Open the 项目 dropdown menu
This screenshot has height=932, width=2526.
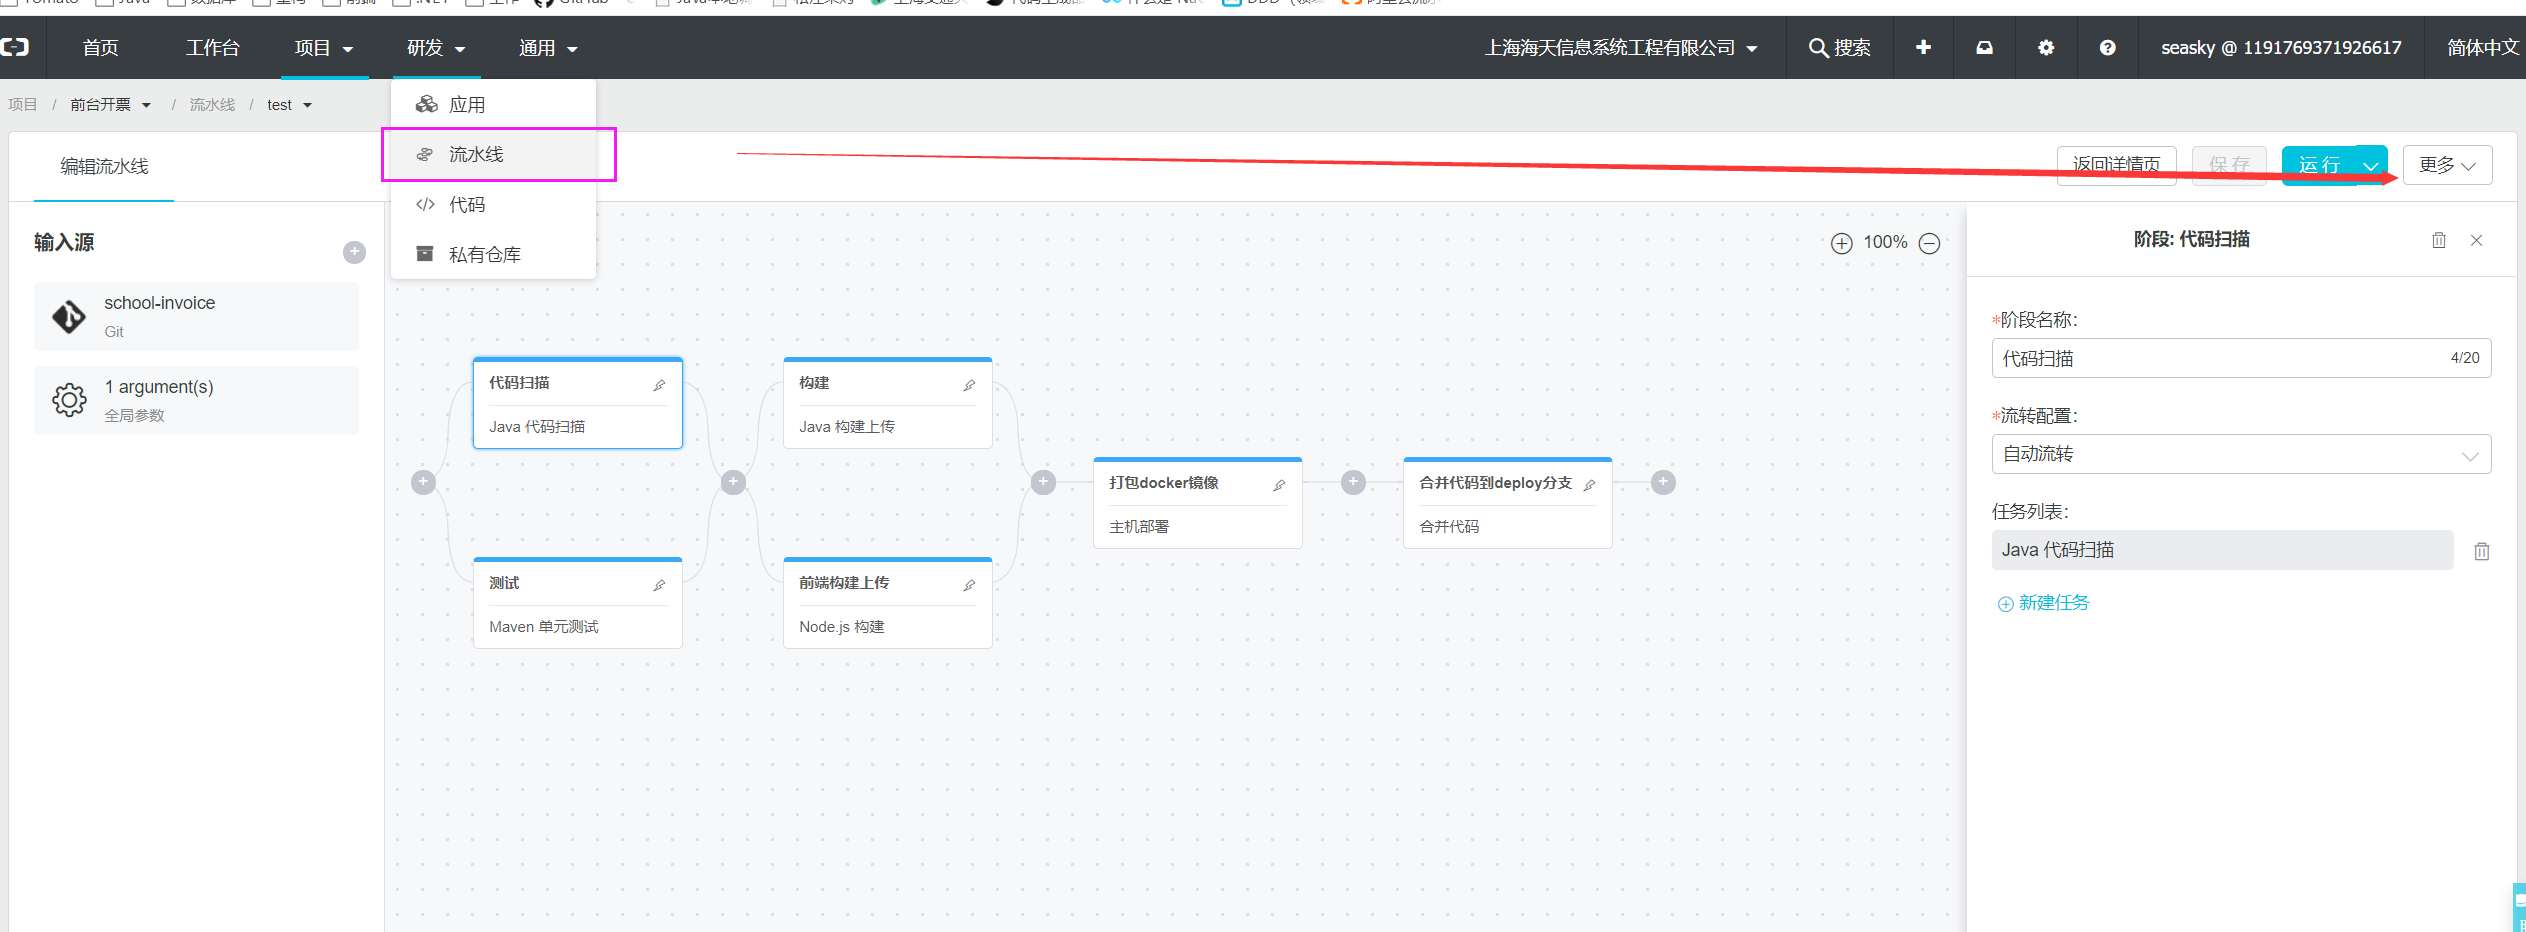tap(324, 48)
